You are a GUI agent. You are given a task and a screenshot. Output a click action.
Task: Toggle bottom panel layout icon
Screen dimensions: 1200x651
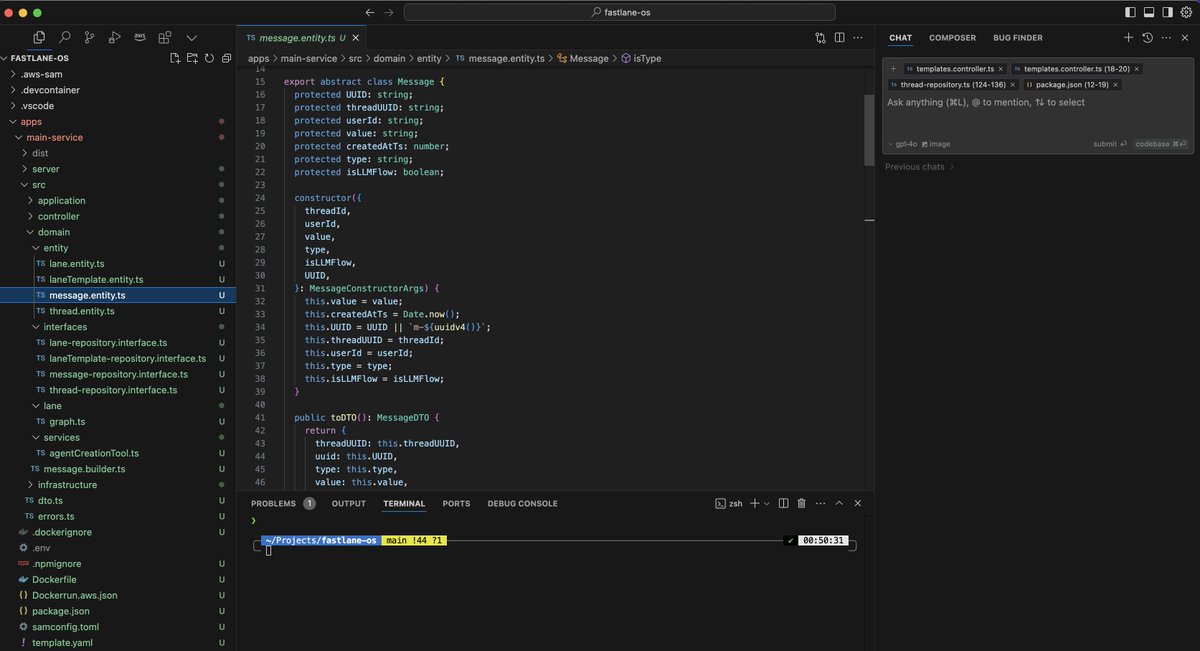pos(1149,12)
